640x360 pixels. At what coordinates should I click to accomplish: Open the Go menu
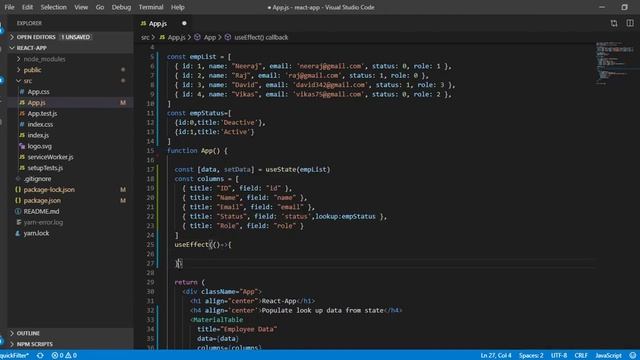coord(100,7)
